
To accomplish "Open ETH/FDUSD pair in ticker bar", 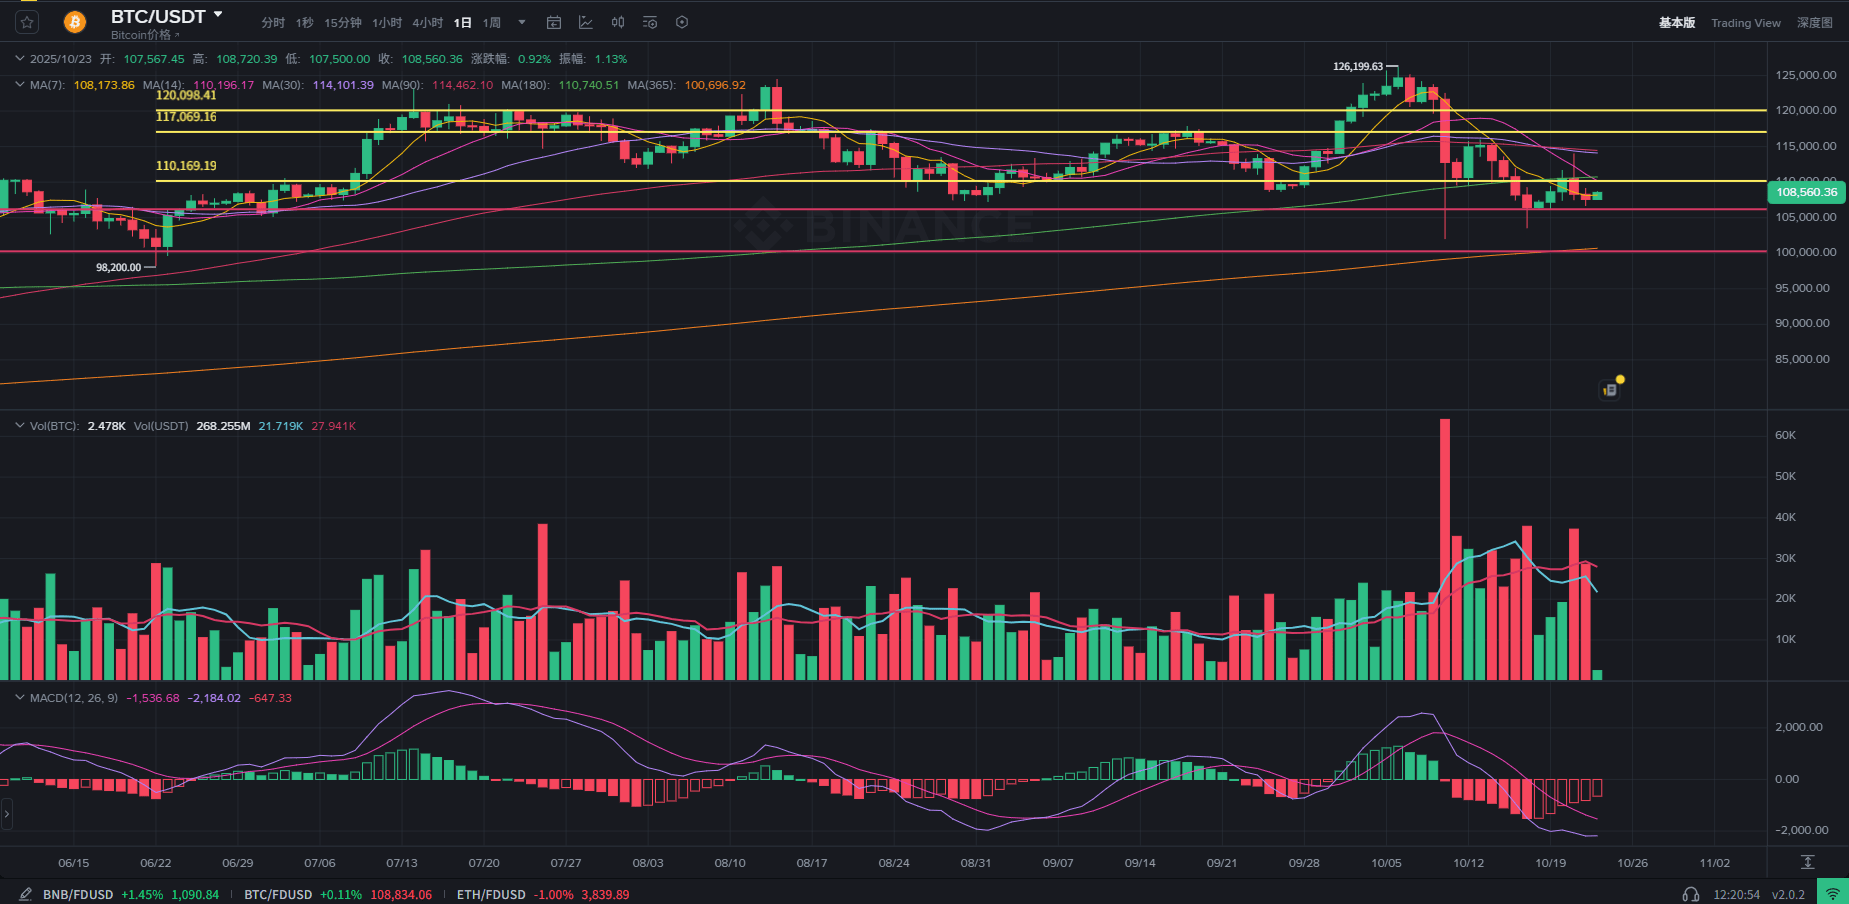I will (x=543, y=894).
